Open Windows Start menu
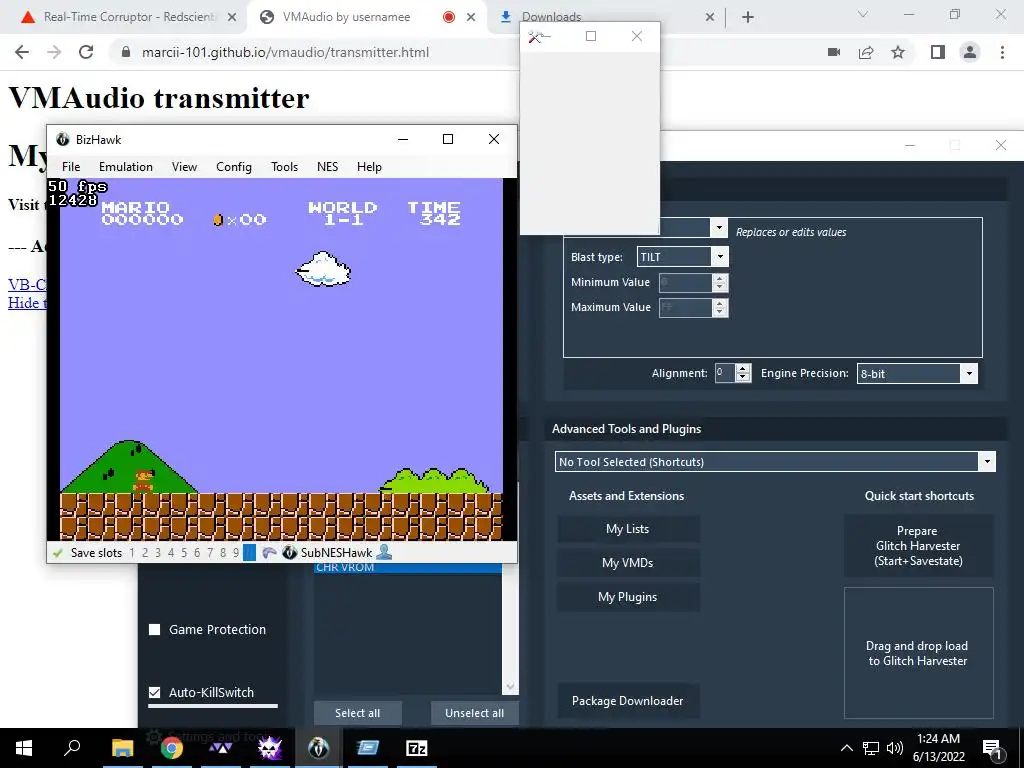The image size is (1024, 768). [24, 748]
